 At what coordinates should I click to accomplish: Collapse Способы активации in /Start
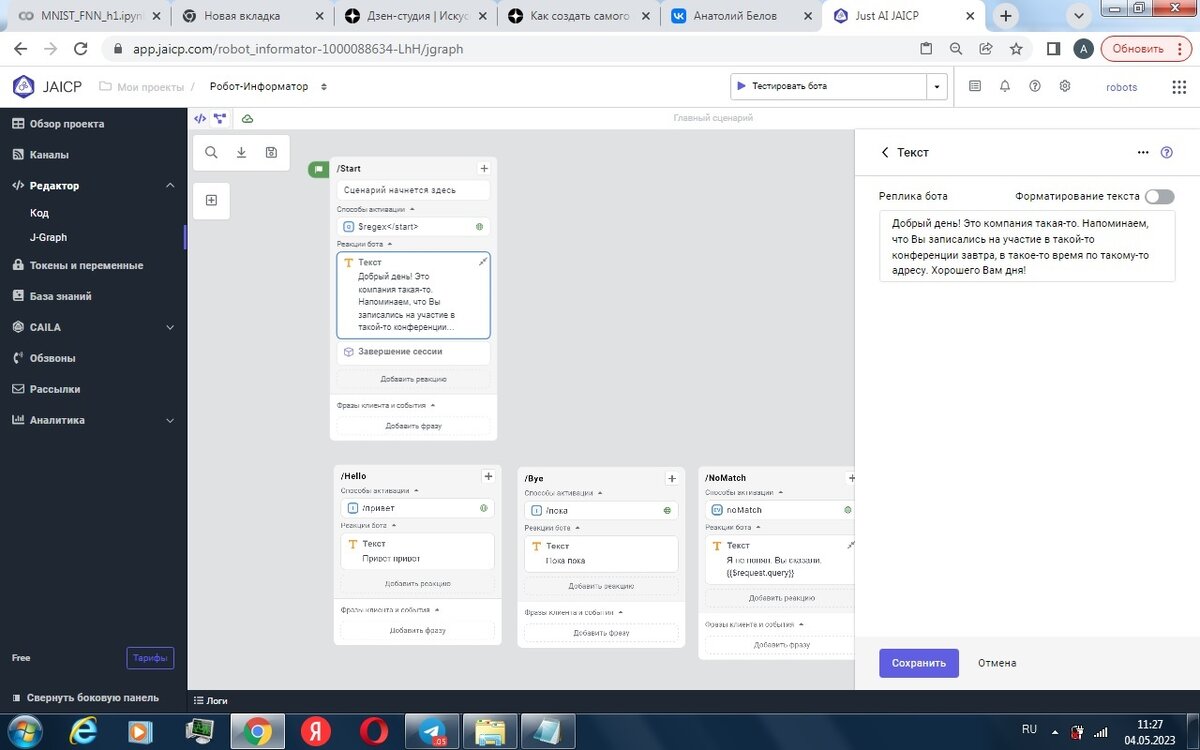[412, 209]
